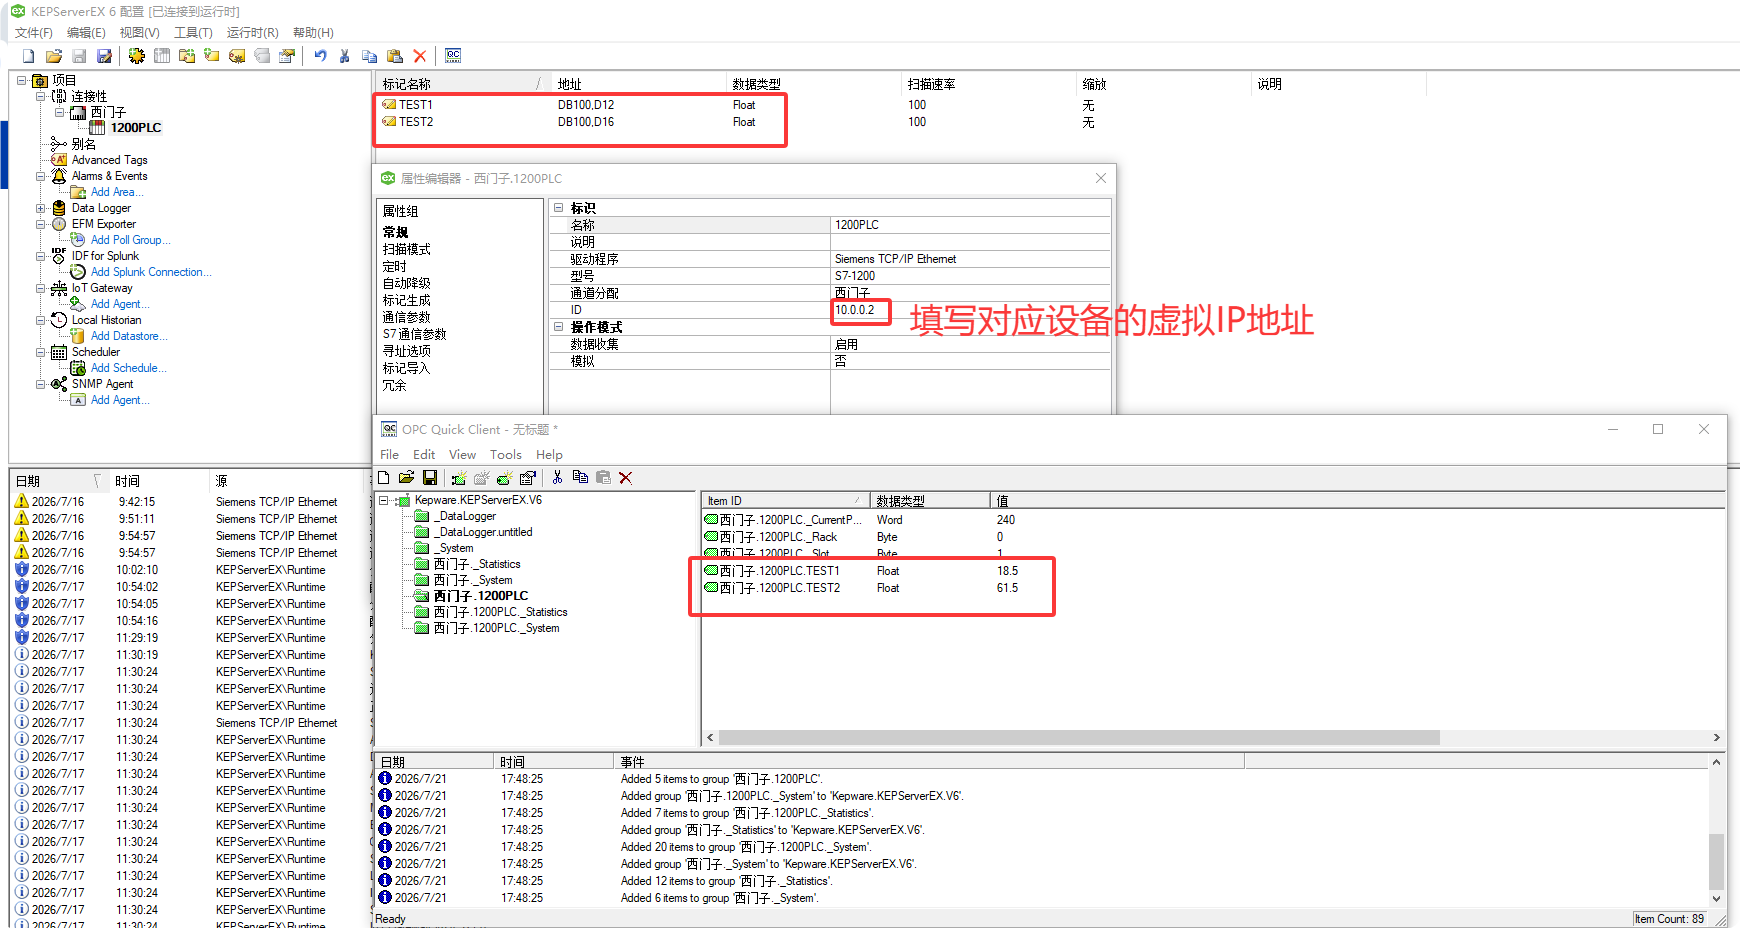The height and width of the screenshot is (928, 1740).
Task: Click Open project icon in KEPServerEX main toolbar
Action: point(54,56)
